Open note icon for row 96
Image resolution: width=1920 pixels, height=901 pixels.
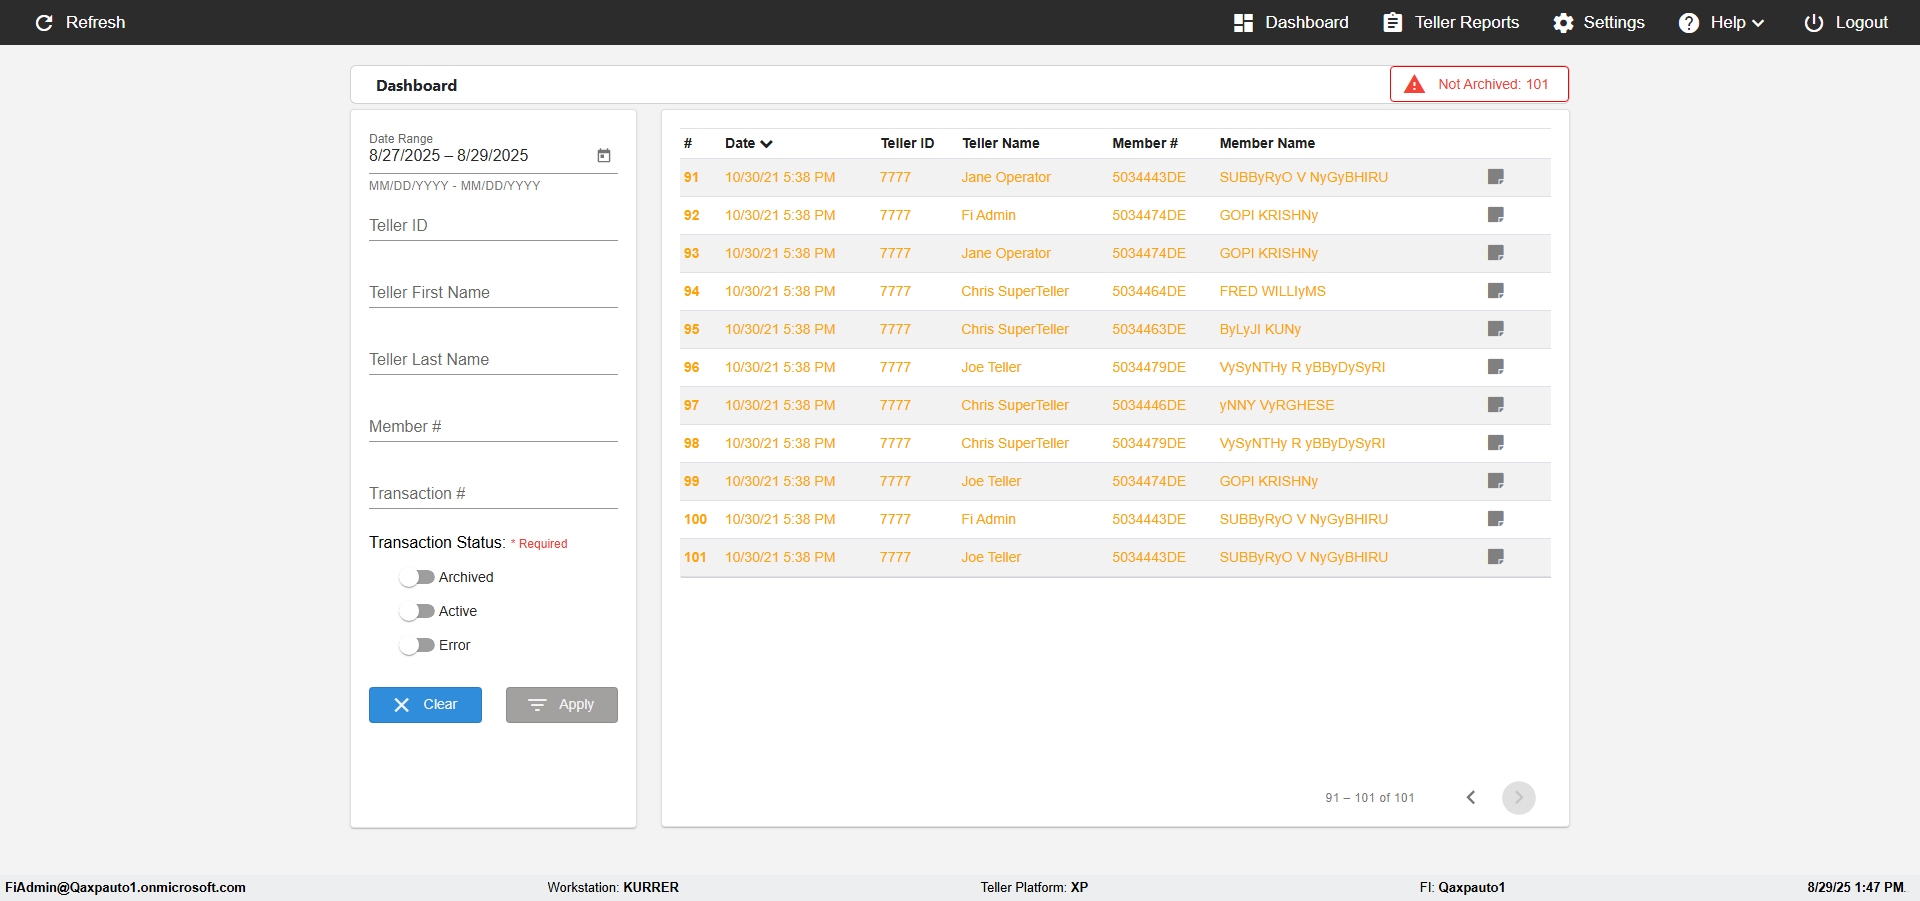[1496, 367]
